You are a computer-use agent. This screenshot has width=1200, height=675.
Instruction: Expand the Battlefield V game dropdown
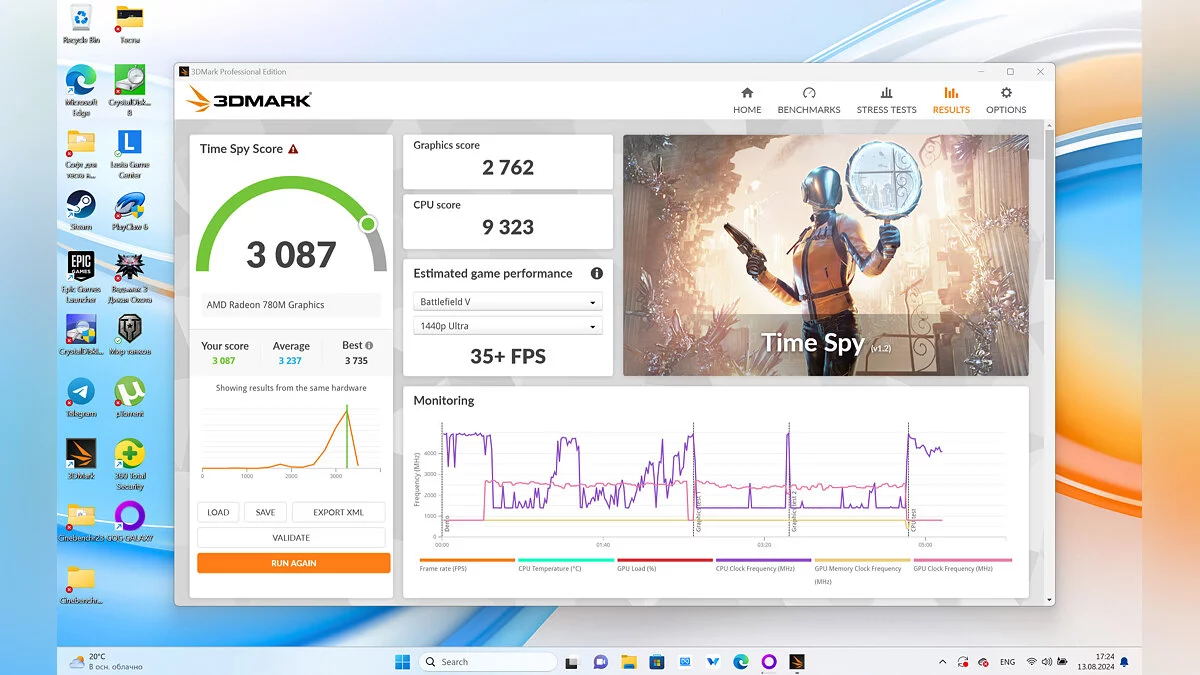click(x=508, y=302)
